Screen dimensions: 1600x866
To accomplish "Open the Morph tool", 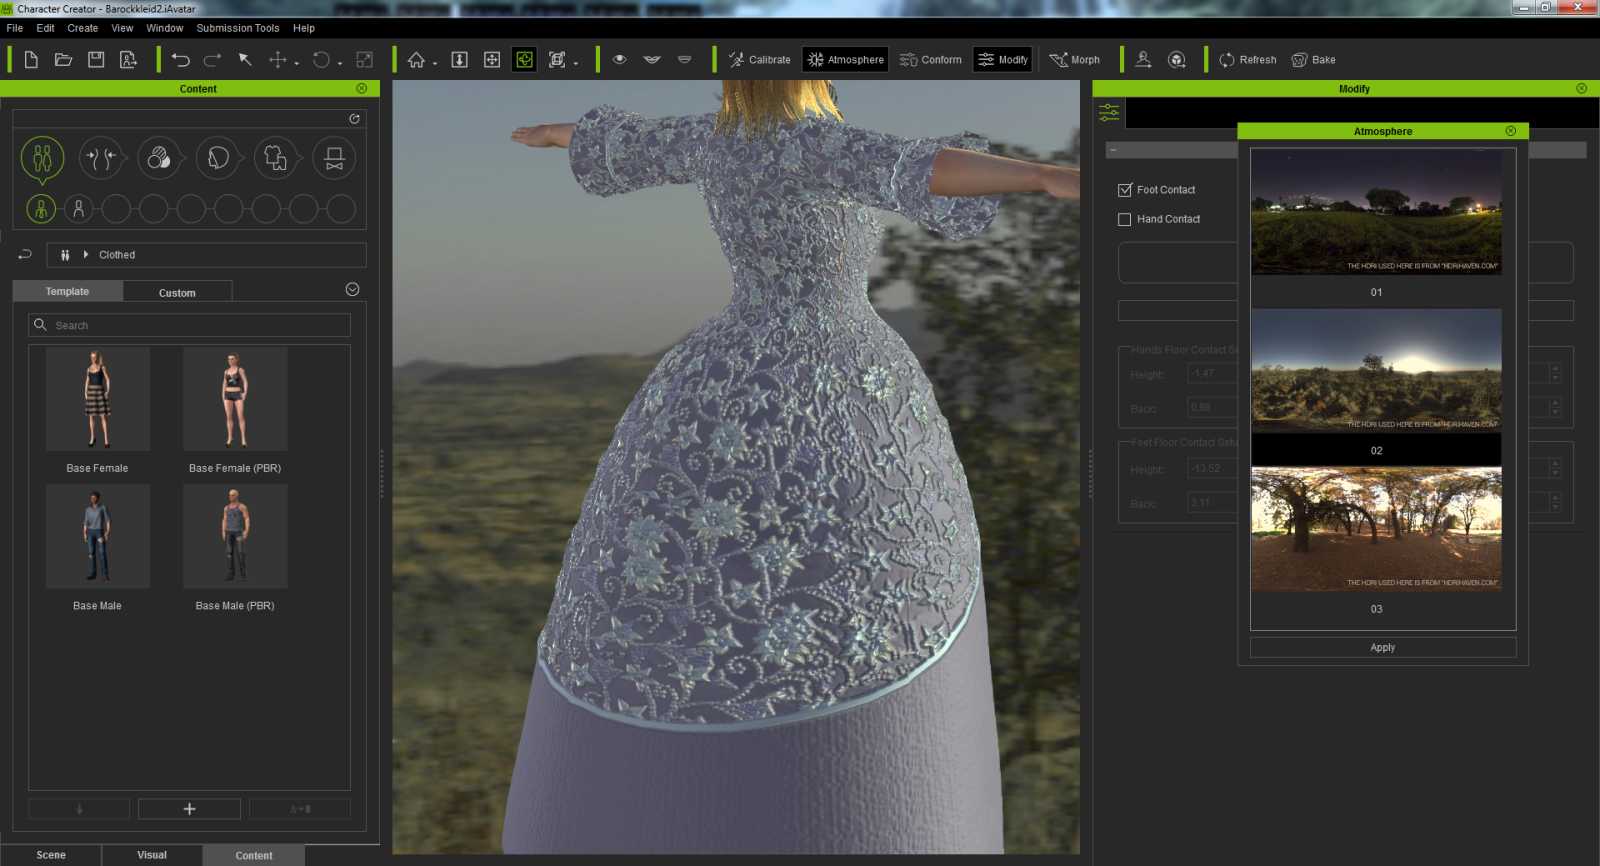I will [1075, 60].
